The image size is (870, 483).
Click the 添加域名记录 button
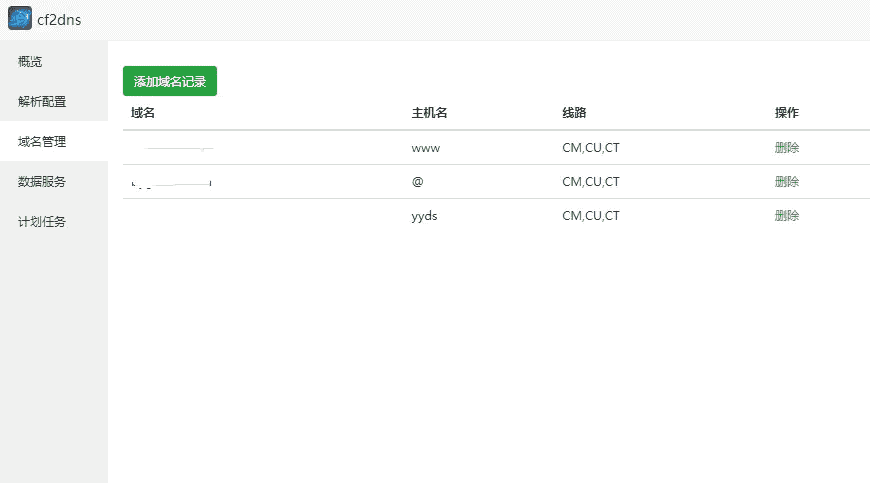click(170, 81)
